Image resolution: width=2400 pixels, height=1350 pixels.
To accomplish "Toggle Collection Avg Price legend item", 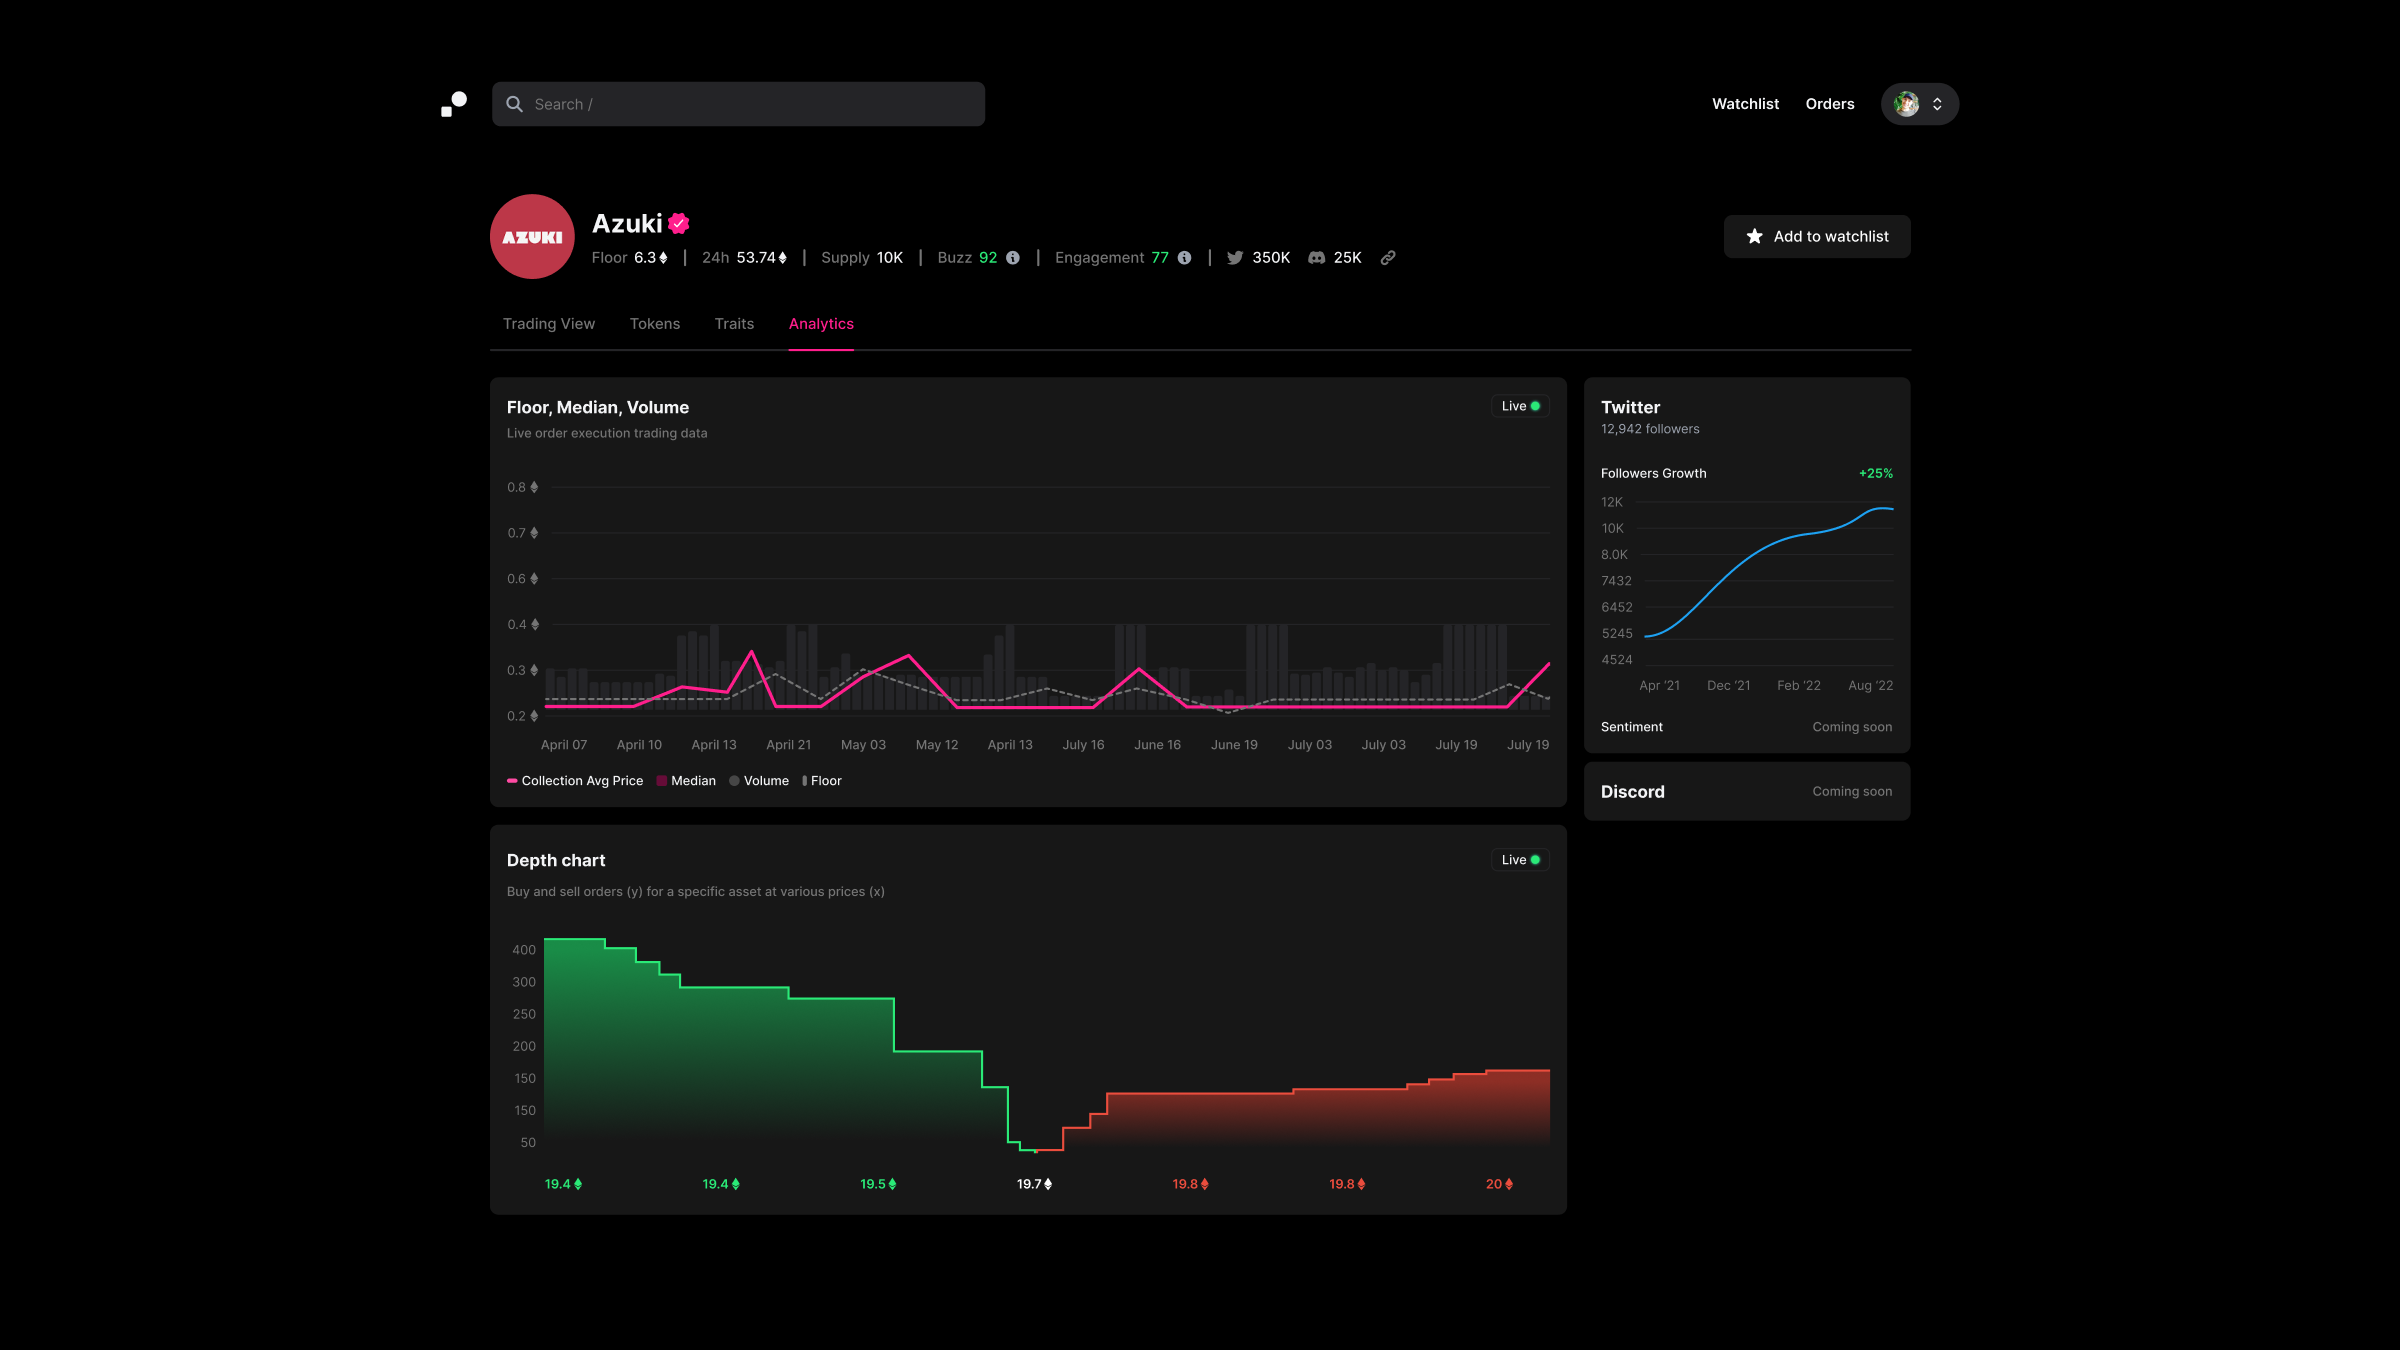I will 575,781.
